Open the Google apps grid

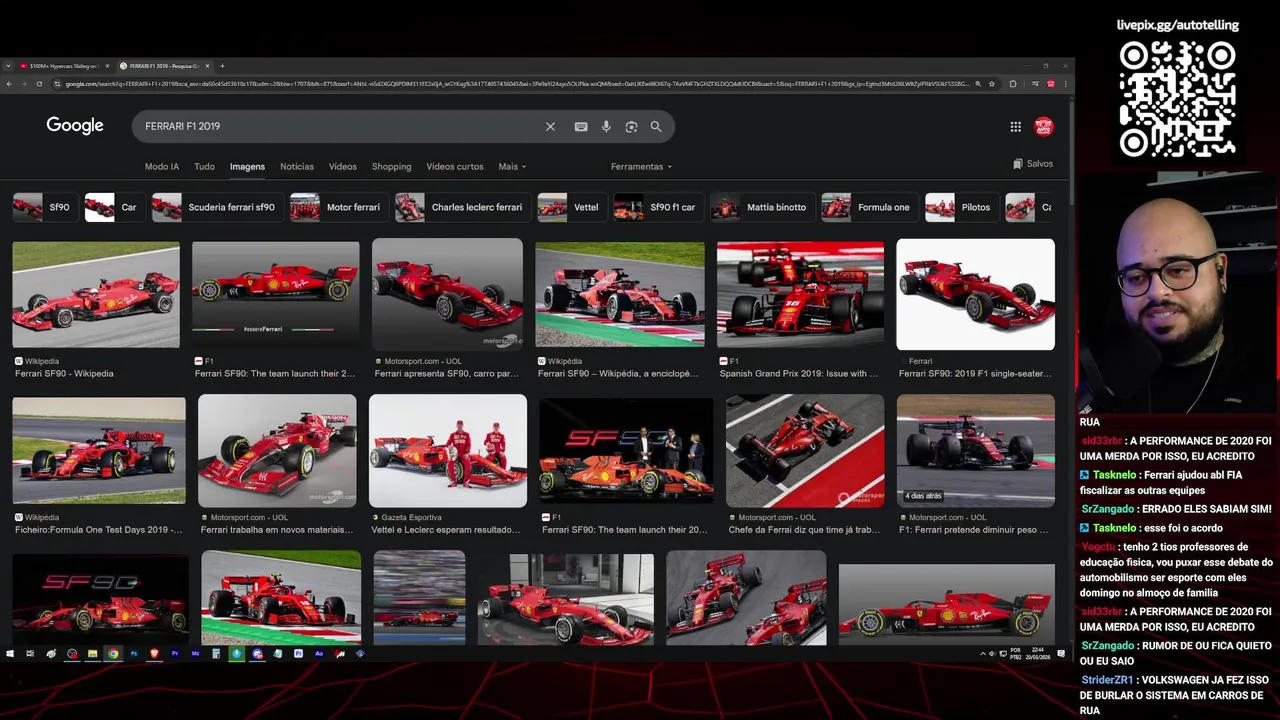[x=1015, y=126]
